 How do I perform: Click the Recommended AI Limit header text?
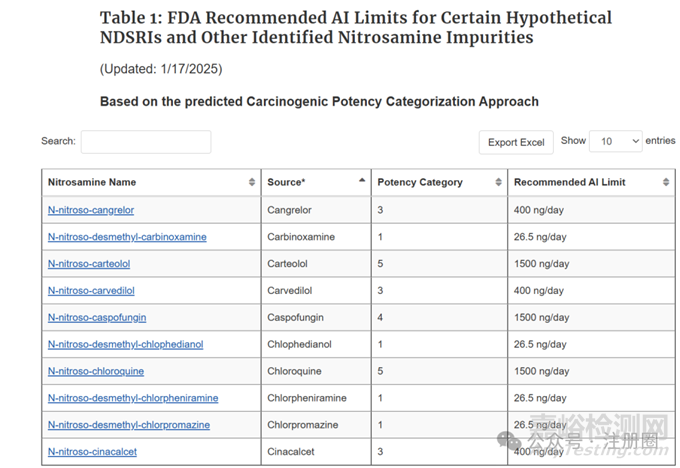point(569,183)
